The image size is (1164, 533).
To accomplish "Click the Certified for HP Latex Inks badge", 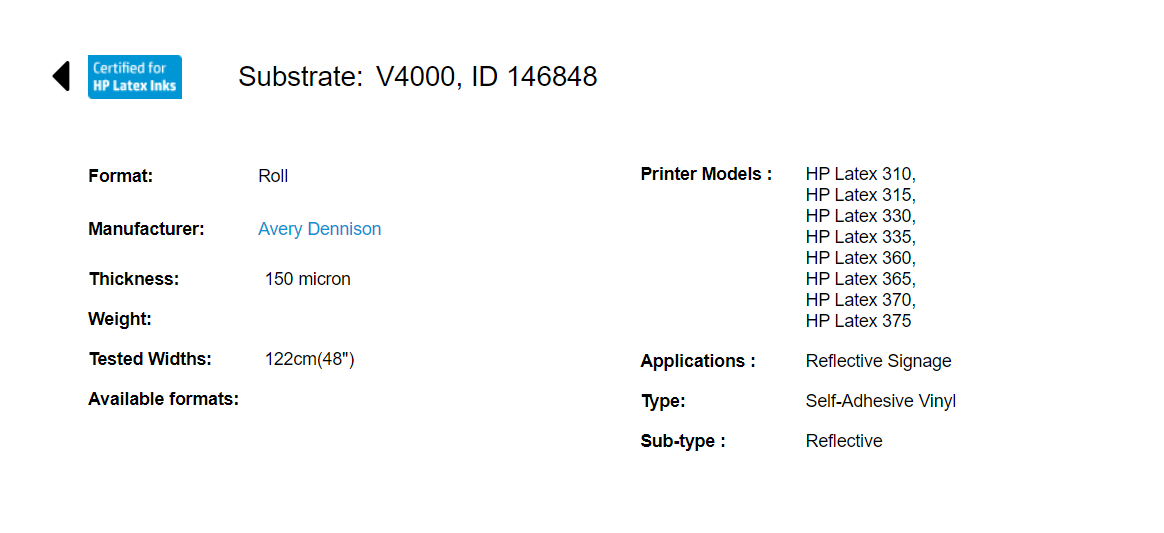I will (x=135, y=76).
